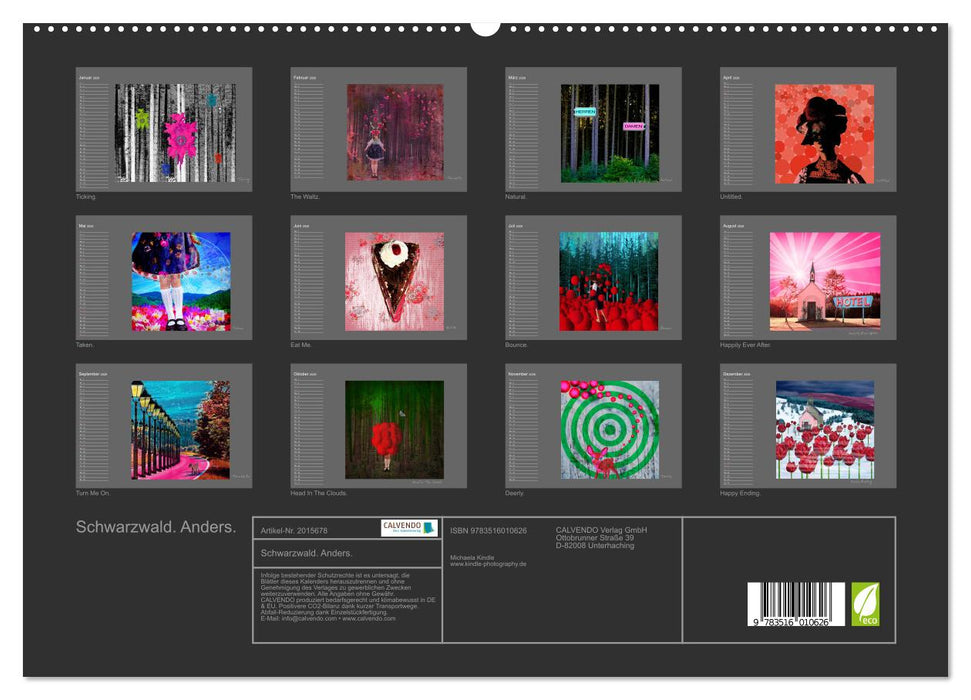Open the June 'Eat Me.' cake image

click(x=394, y=281)
